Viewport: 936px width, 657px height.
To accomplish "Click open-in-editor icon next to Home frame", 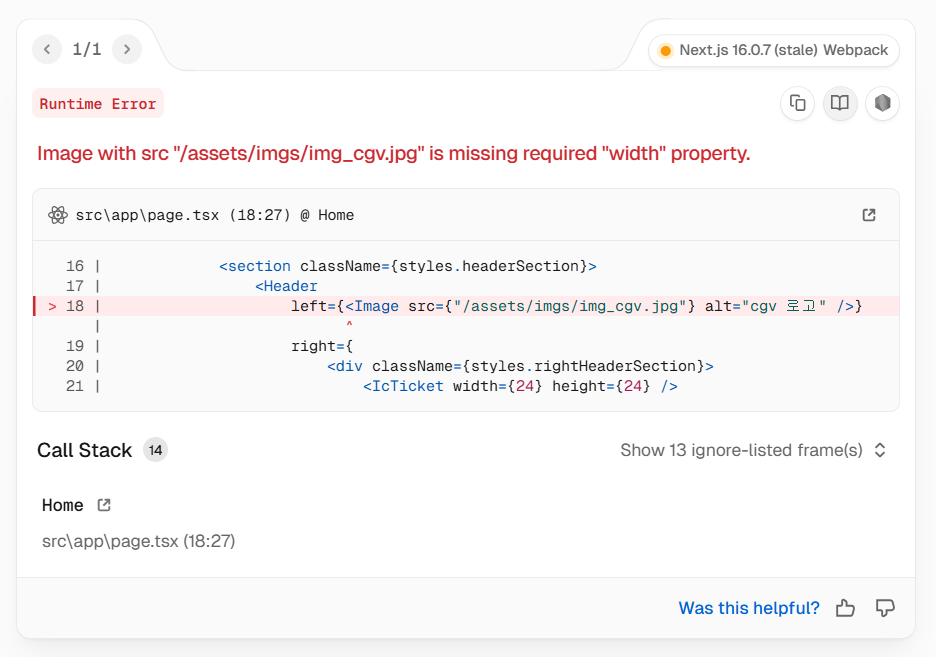I will 104,505.
